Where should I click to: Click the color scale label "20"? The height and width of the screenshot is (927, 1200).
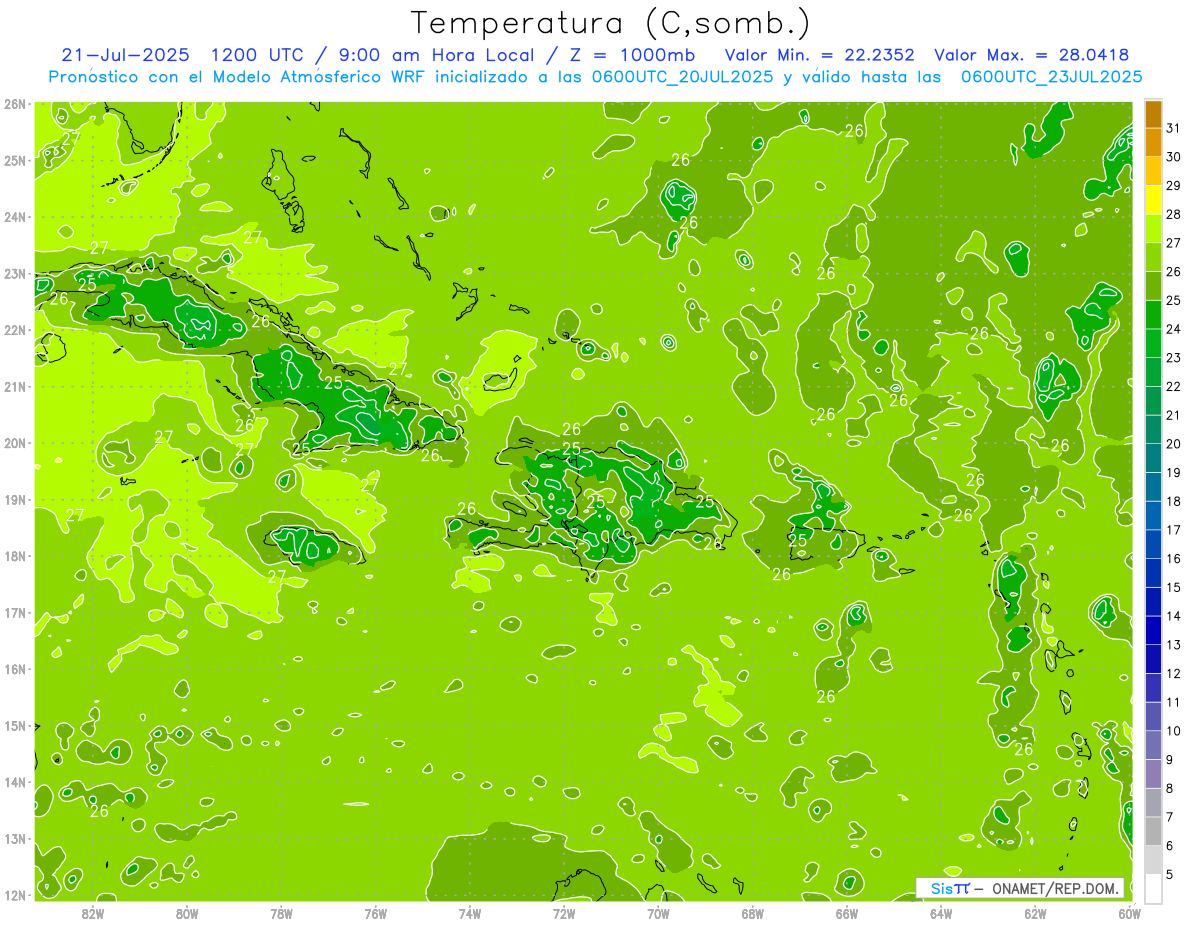(1174, 444)
